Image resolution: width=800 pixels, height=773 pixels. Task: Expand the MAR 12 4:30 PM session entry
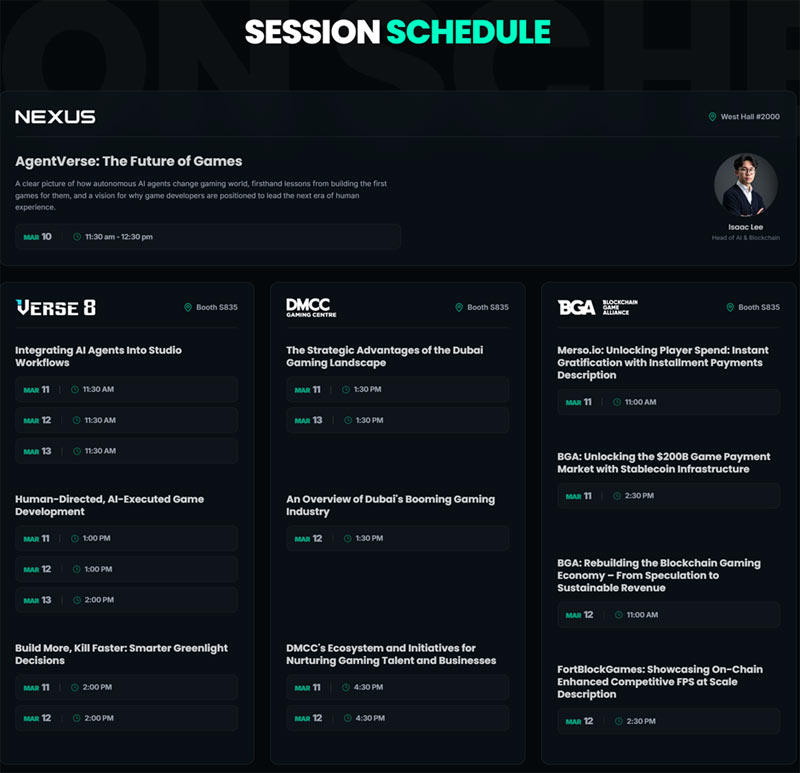[x=397, y=718]
